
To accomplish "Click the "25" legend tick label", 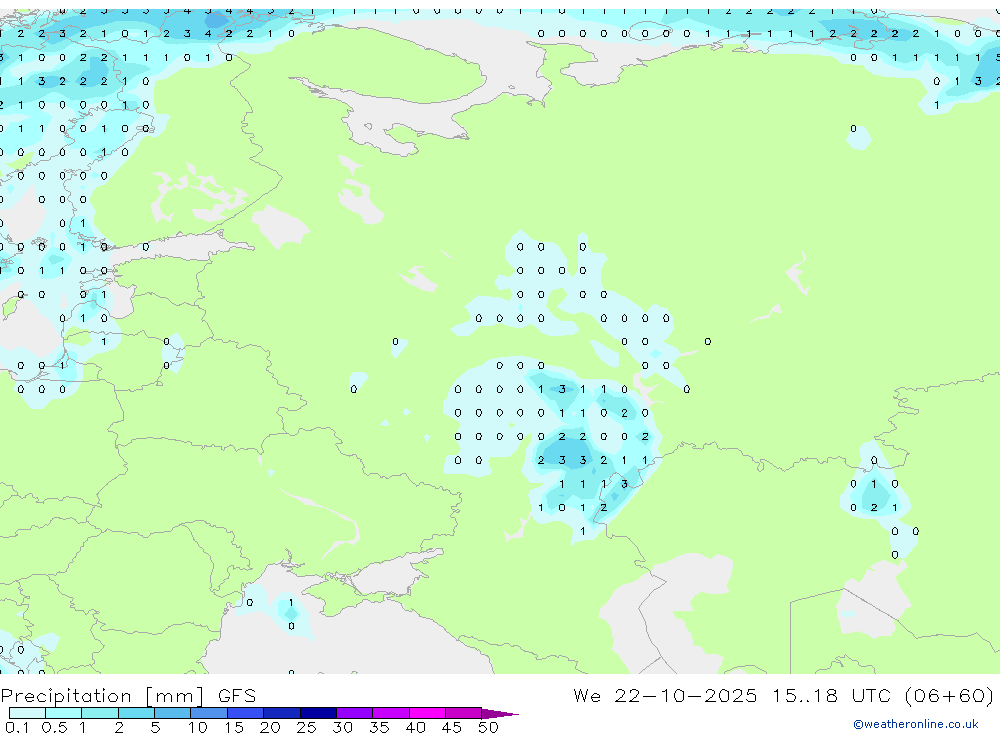I will coord(307,727).
